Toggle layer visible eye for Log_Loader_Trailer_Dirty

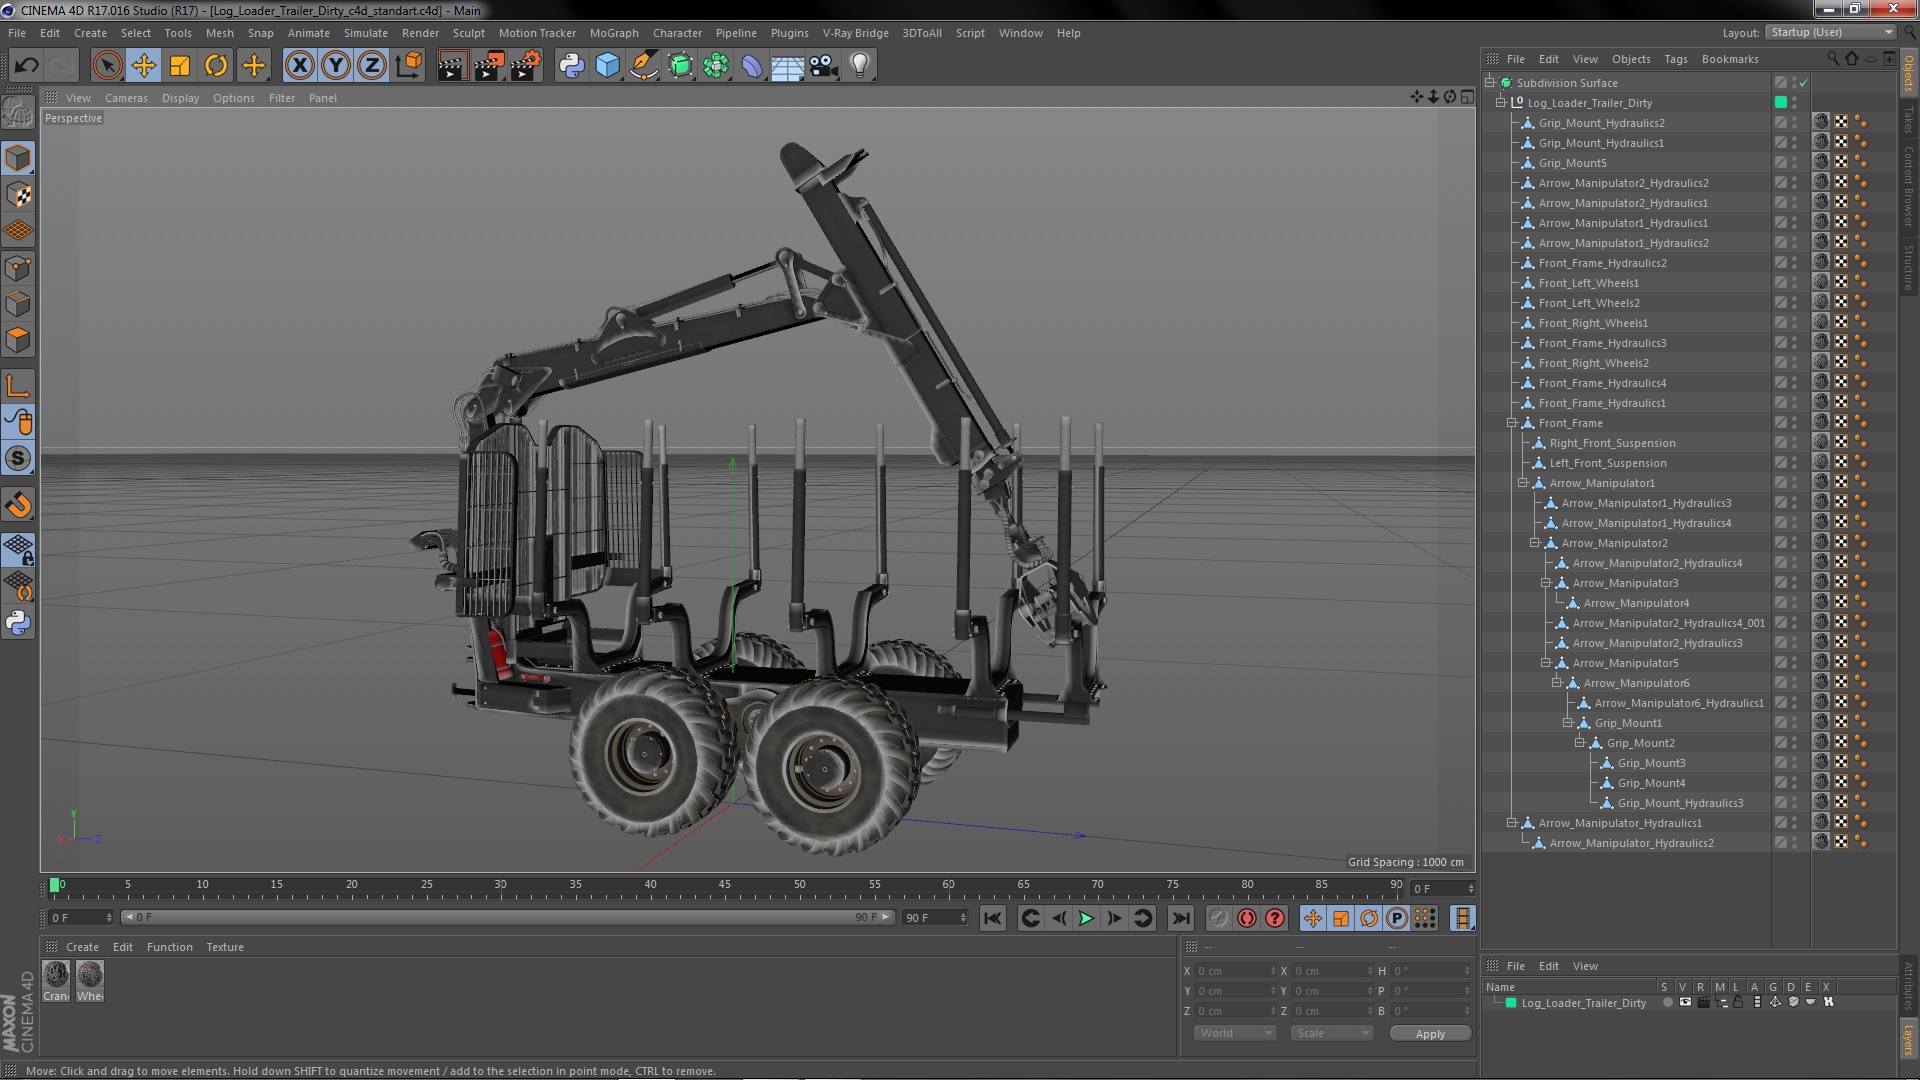click(x=1685, y=1002)
